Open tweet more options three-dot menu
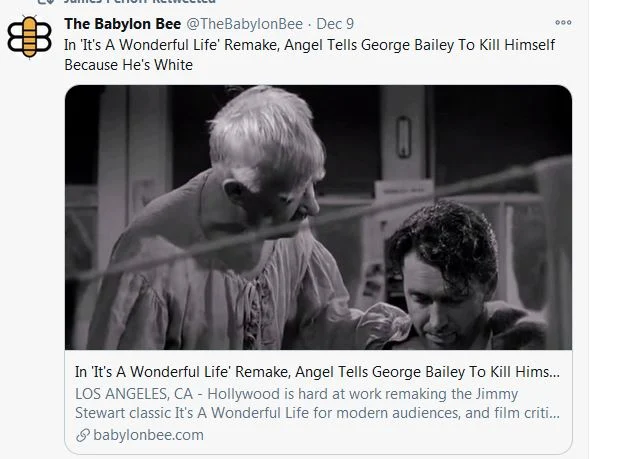This screenshot has width=617, height=459. (563, 23)
